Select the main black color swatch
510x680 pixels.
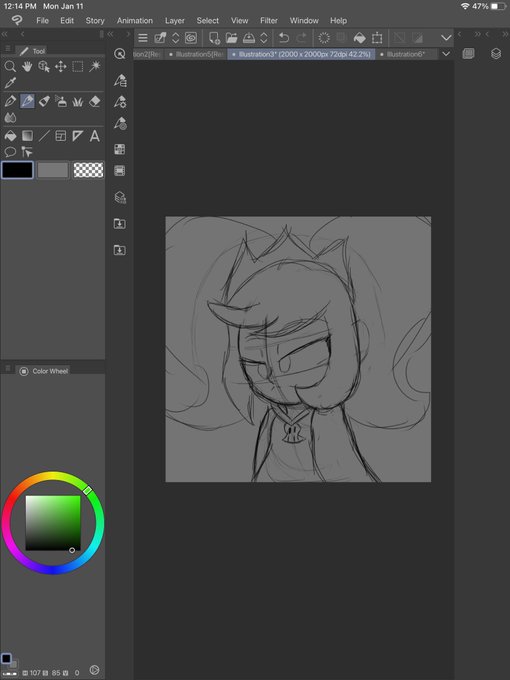[x=17, y=170]
